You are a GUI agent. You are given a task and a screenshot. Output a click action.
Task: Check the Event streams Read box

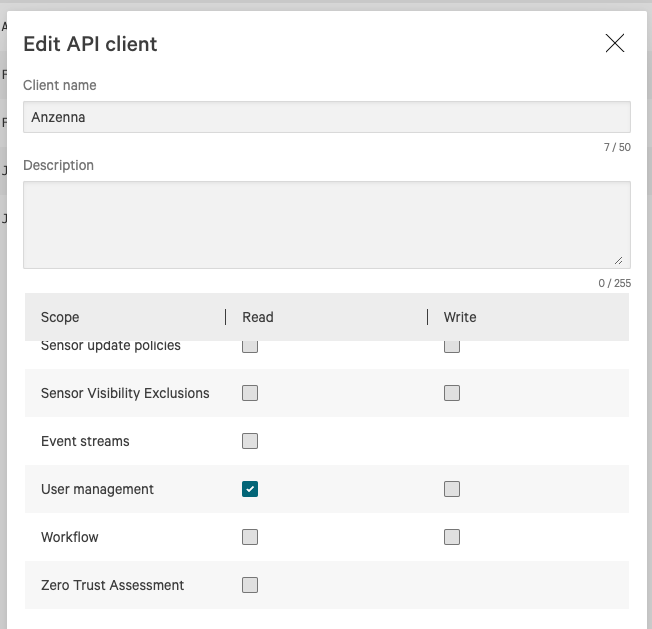(x=250, y=441)
